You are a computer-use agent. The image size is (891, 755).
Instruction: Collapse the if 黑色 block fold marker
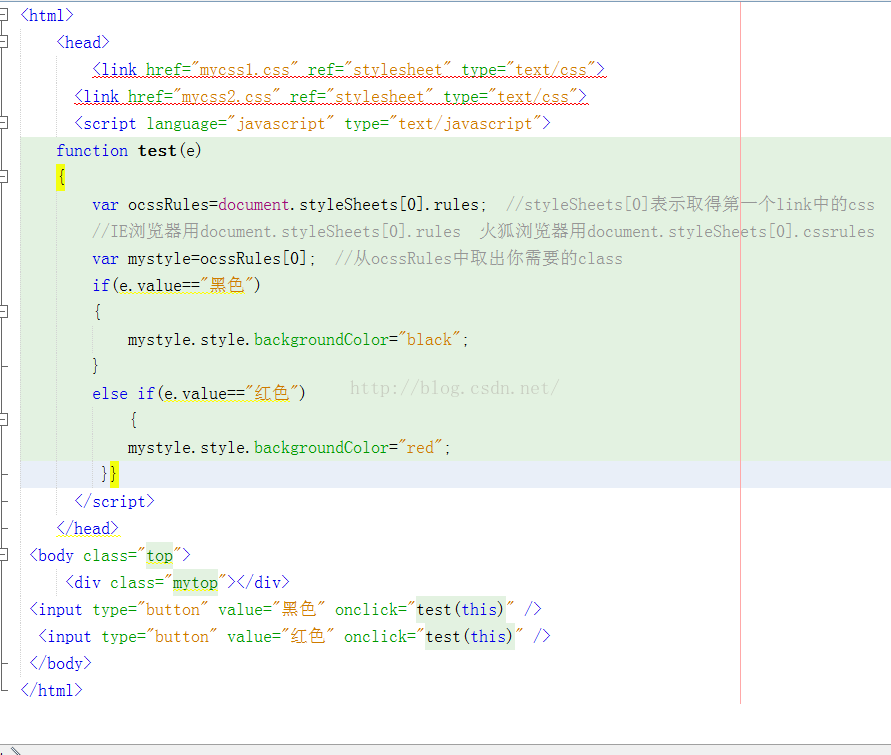click(x=3, y=311)
